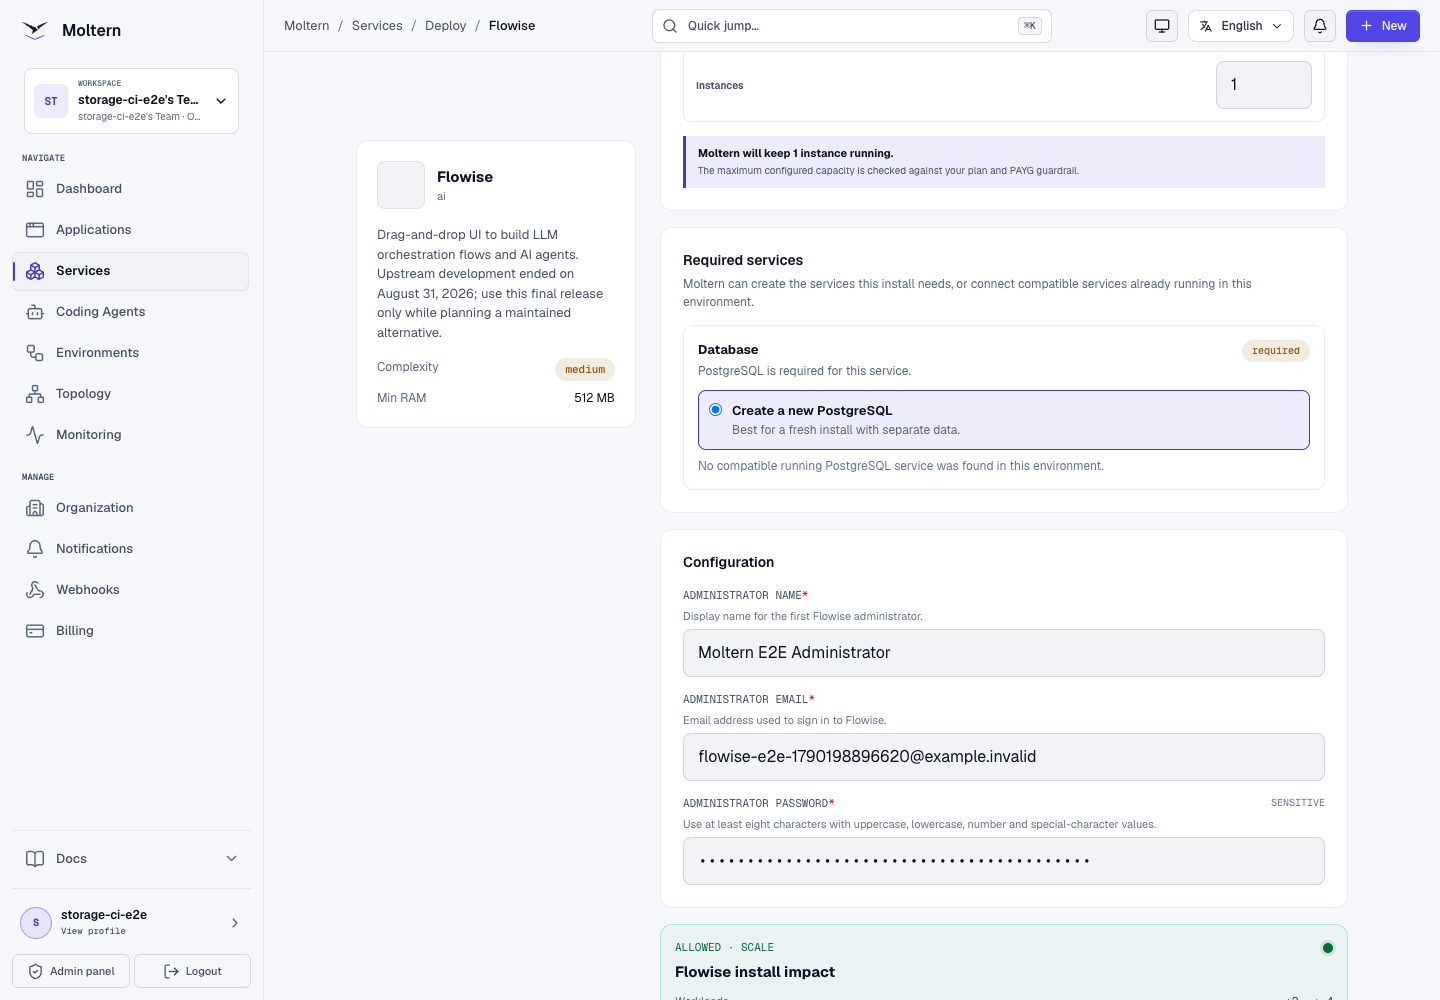Open Organization settings page
This screenshot has width=1440, height=1000.
coord(131,508)
